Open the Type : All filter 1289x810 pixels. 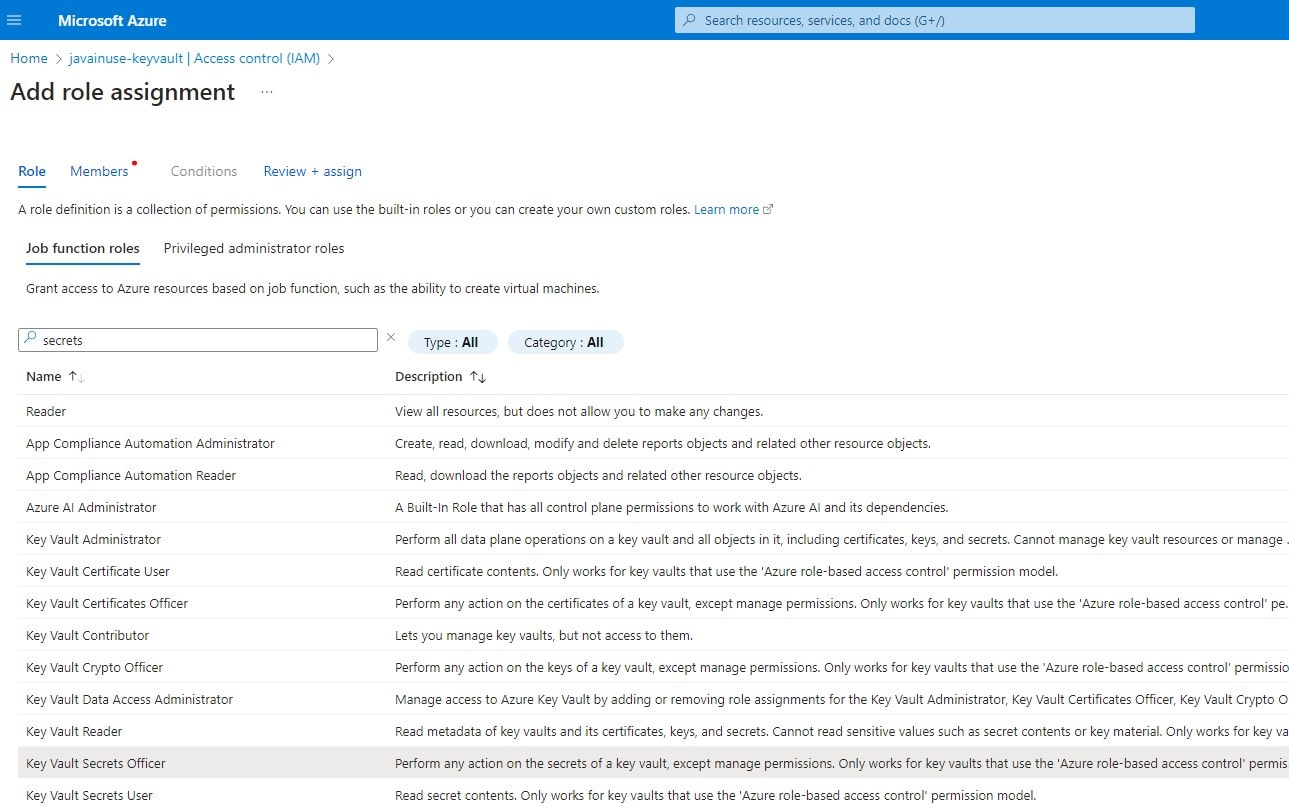tap(452, 342)
